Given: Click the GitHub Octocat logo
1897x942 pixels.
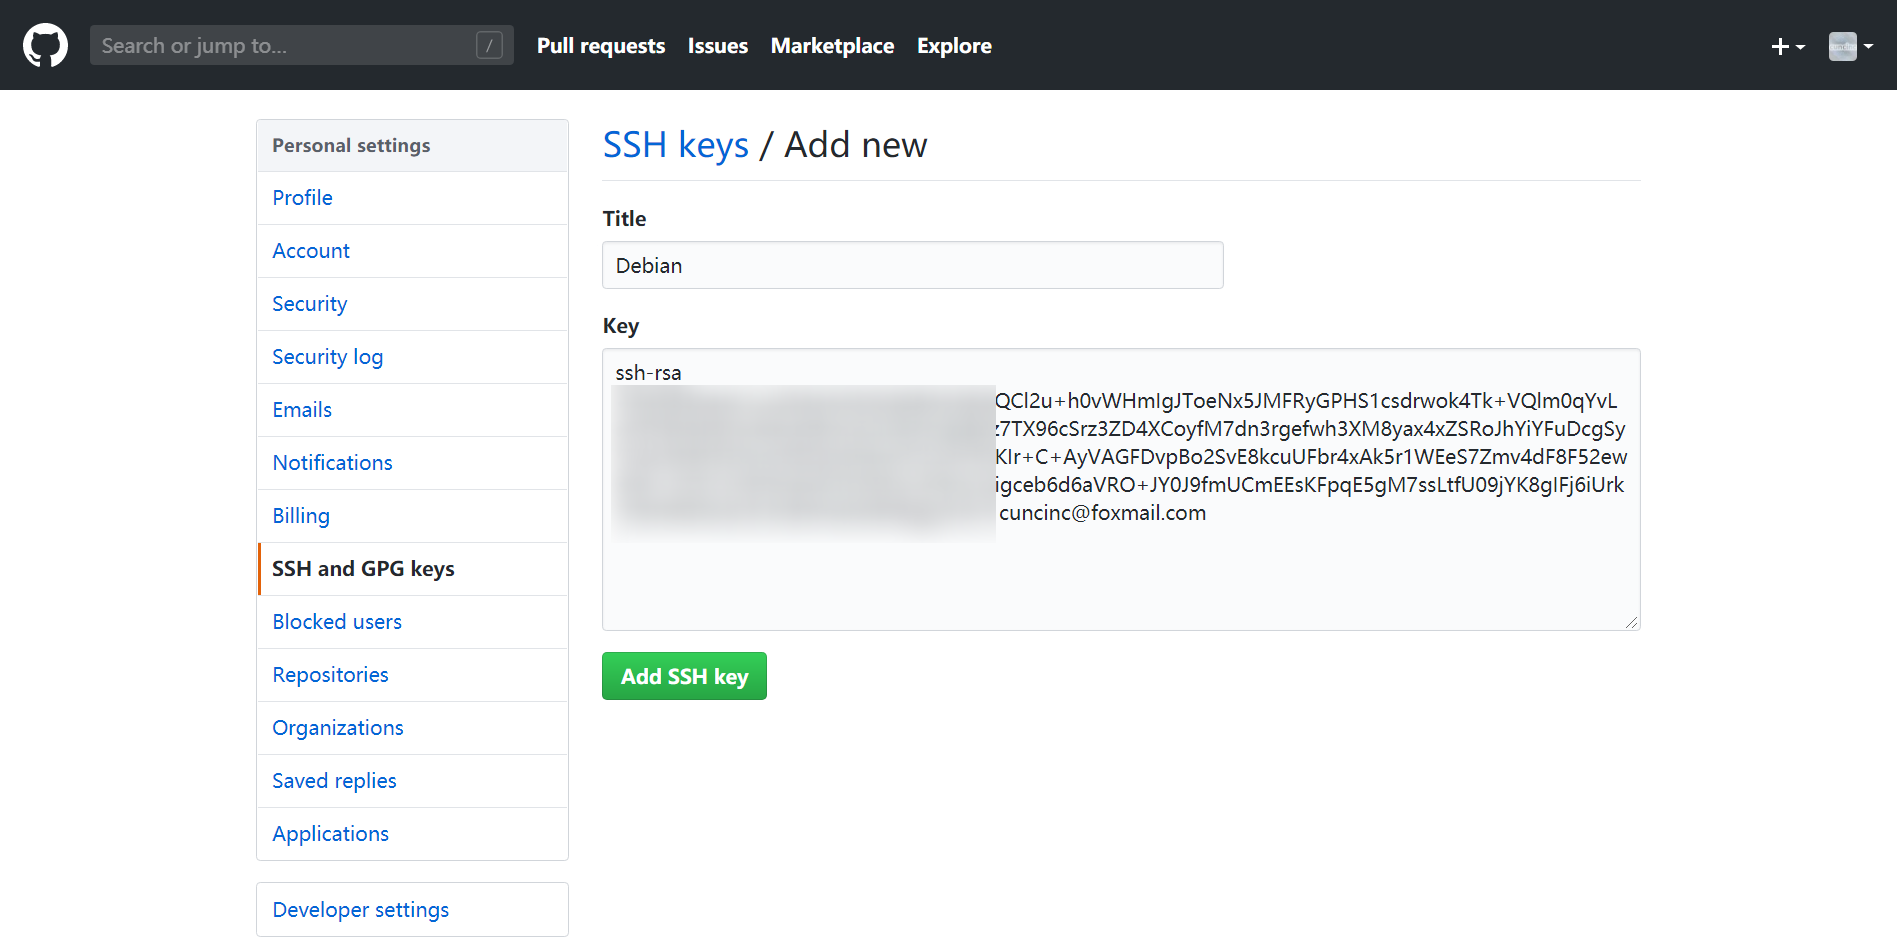Looking at the screenshot, I should 45,46.
